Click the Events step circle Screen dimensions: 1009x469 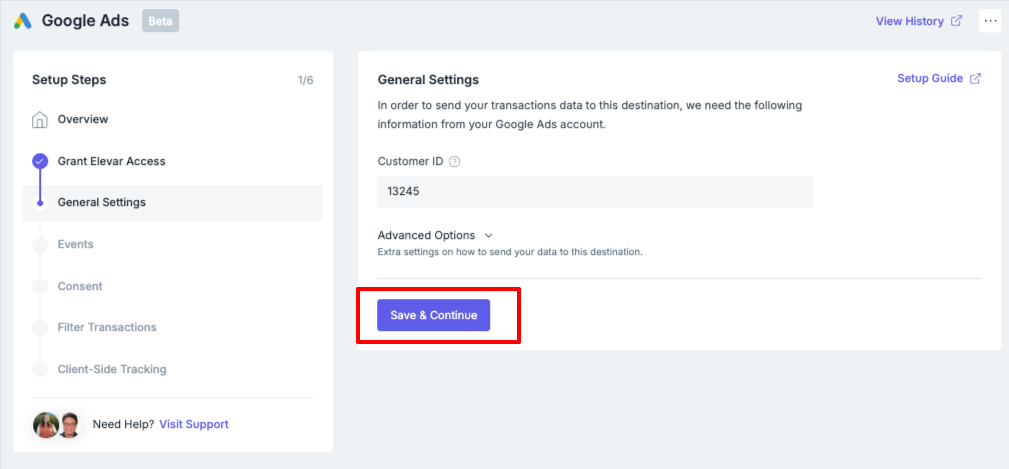[40, 244]
